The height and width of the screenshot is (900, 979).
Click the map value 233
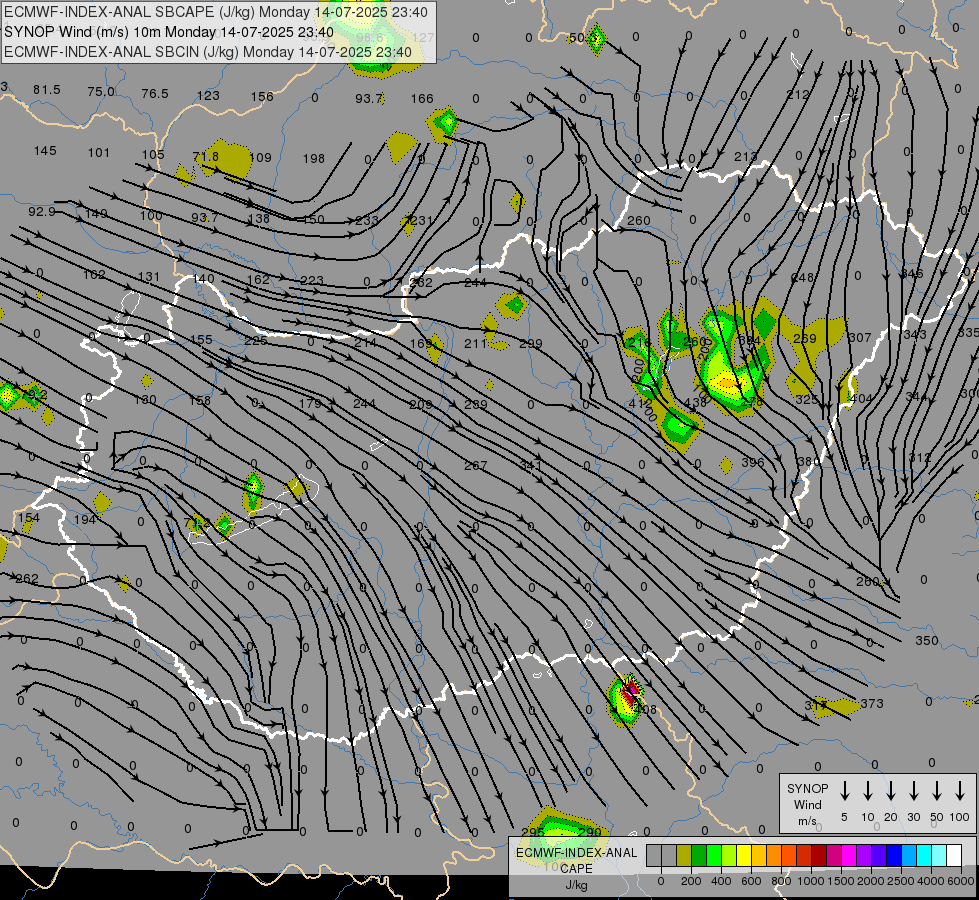[x=367, y=220]
